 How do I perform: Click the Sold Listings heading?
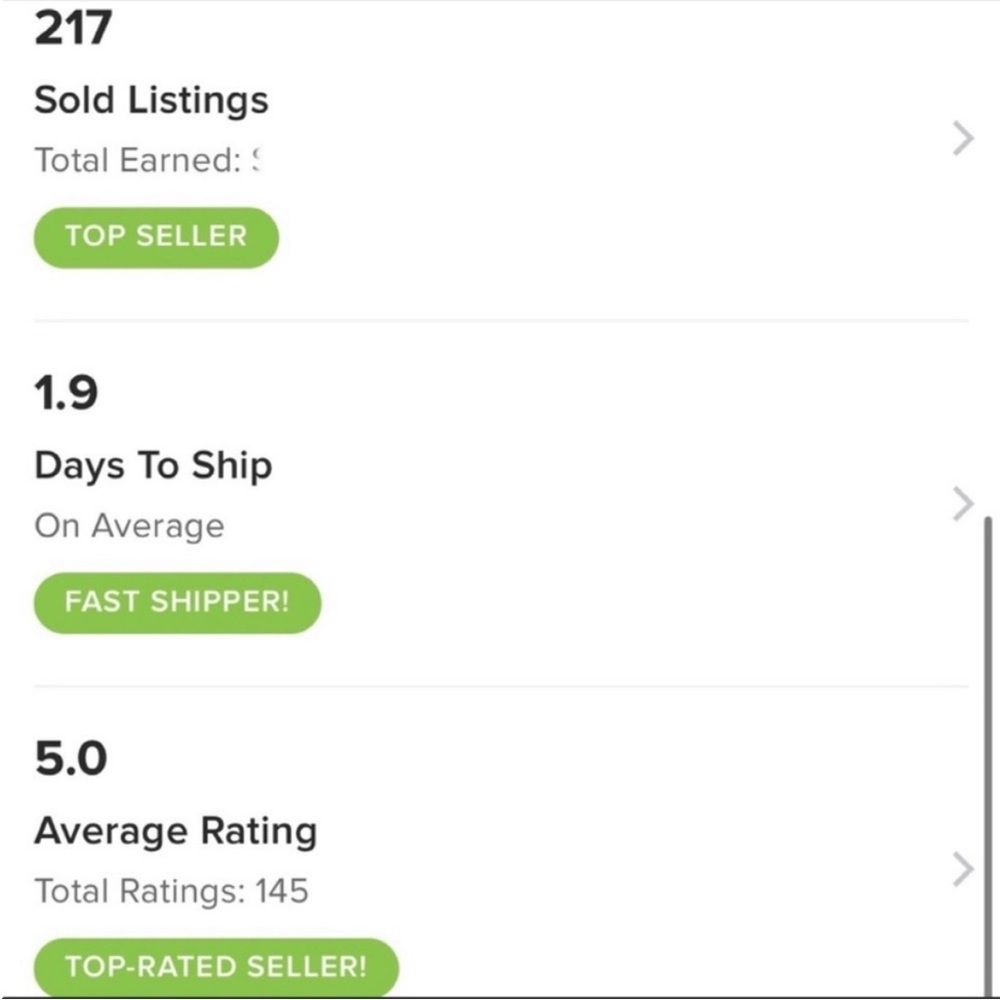pos(151,100)
